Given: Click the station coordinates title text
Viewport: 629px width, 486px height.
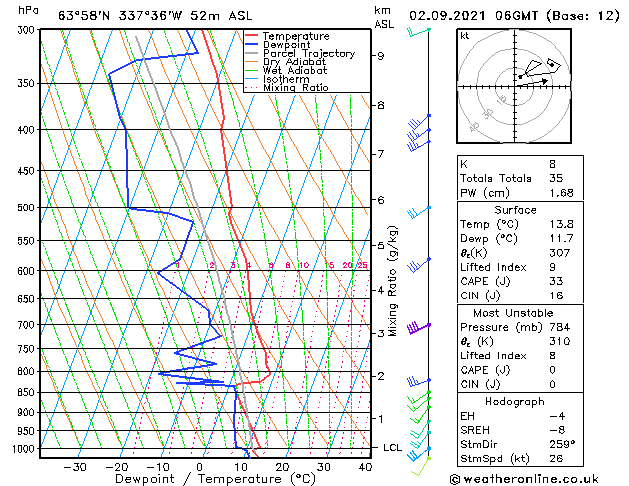Looking at the screenshot, I should (x=155, y=16).
